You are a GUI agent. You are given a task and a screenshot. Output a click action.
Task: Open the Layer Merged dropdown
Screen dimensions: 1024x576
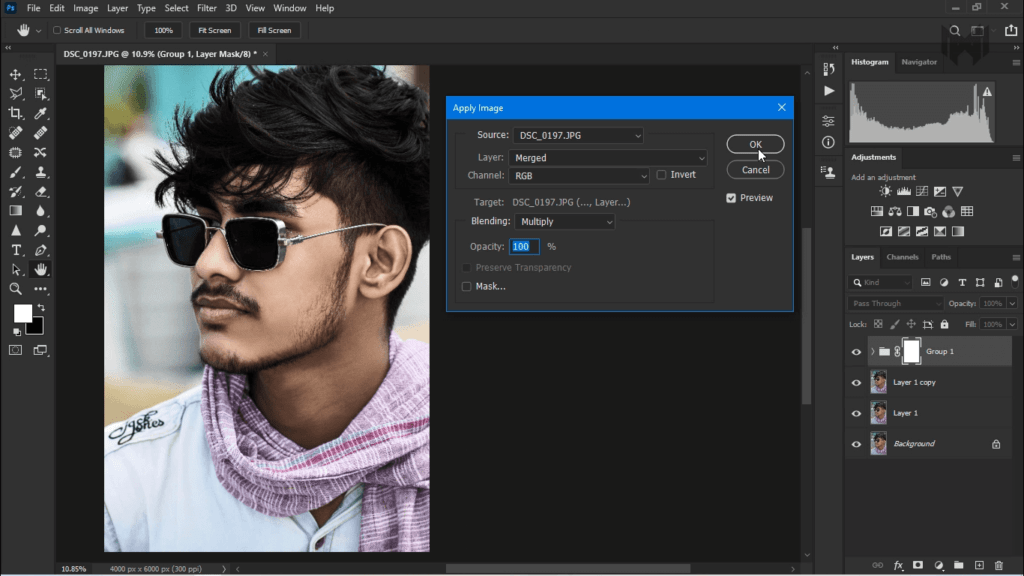608,157
